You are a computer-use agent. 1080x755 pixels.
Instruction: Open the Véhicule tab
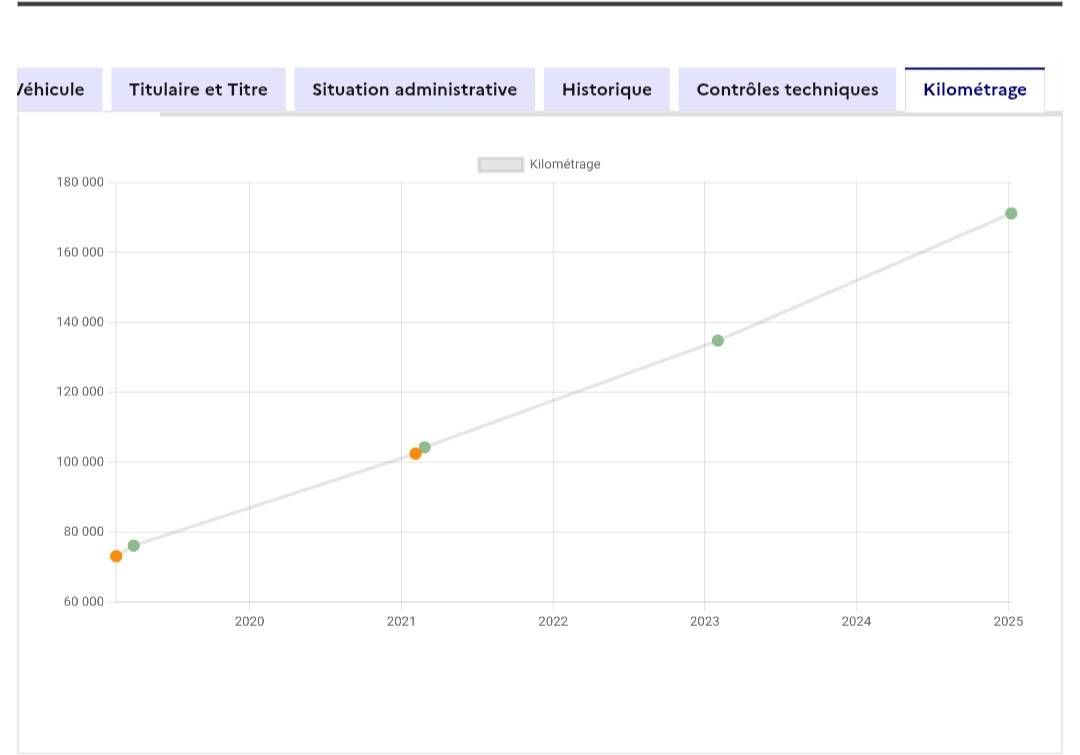[x=59, y=90]
